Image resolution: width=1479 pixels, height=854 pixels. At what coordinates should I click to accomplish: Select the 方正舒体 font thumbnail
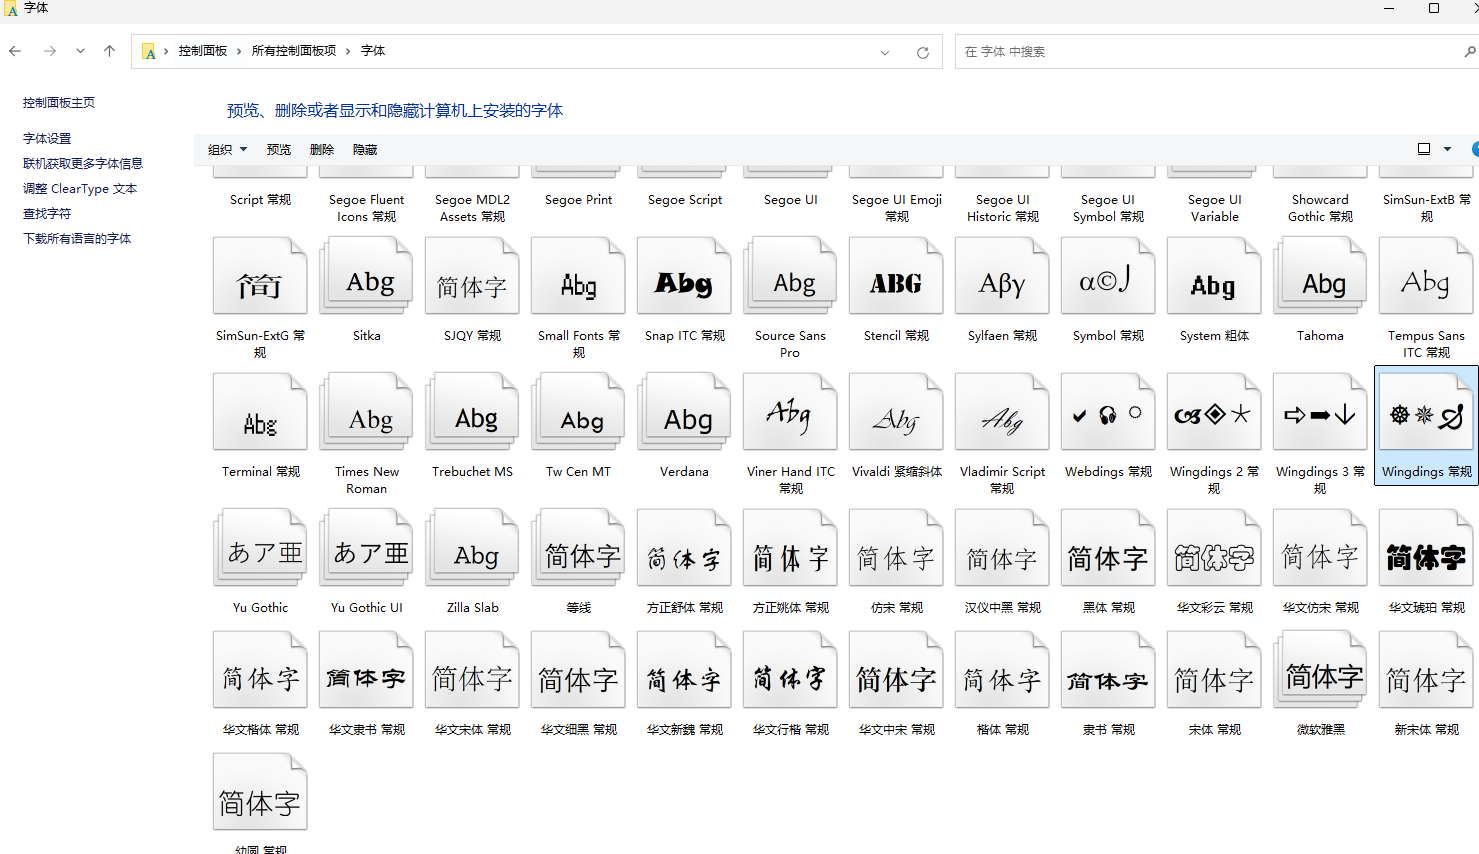(x=684, y=549)
